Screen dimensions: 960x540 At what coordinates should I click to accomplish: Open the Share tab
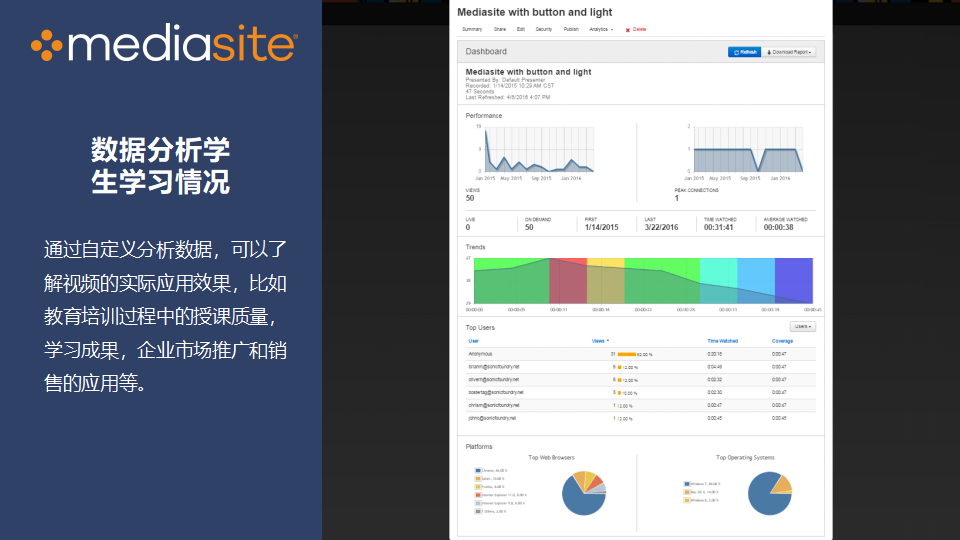pos(500,29)
